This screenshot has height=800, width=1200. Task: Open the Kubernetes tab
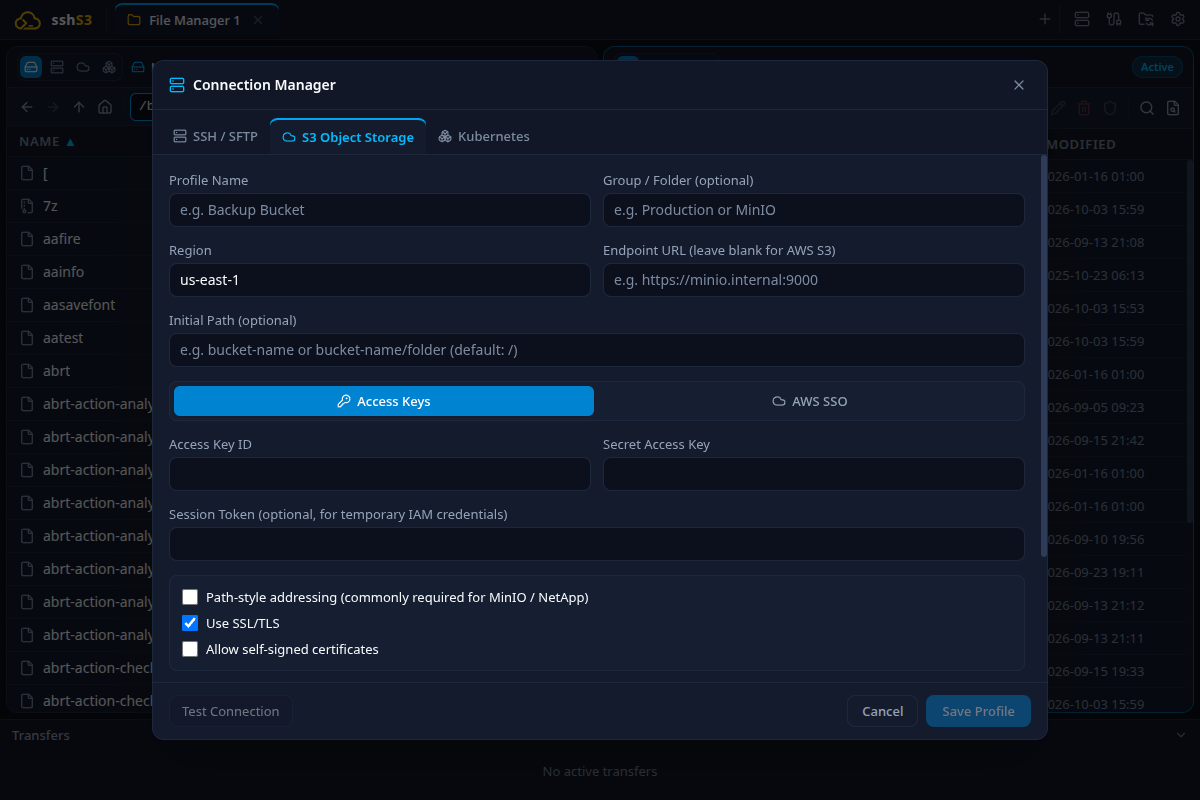pyautogui.click(x=484, y=136)
